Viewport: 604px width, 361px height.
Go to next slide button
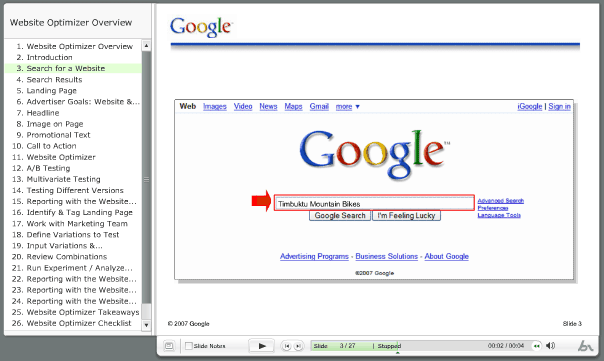click(298, 346)
